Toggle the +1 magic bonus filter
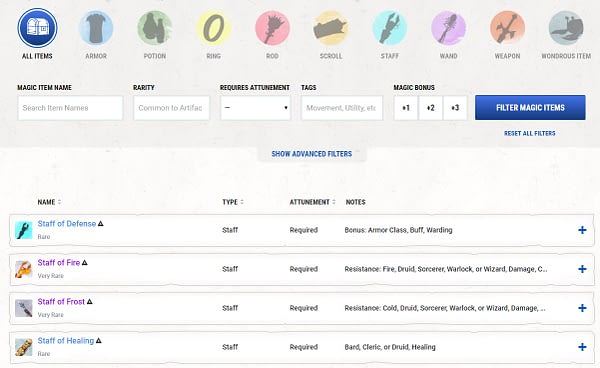 coord(406,108)
